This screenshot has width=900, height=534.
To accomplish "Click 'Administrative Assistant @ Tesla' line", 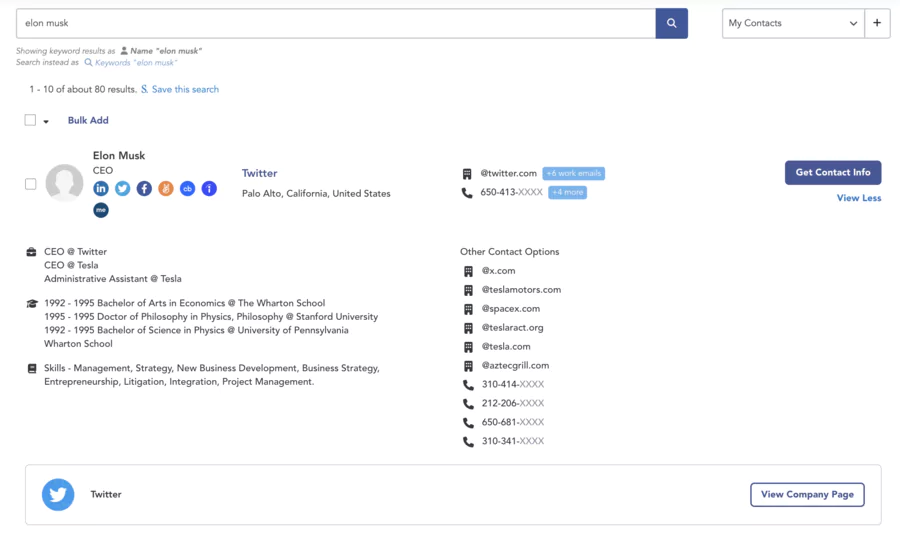I will tap(112, 279).
